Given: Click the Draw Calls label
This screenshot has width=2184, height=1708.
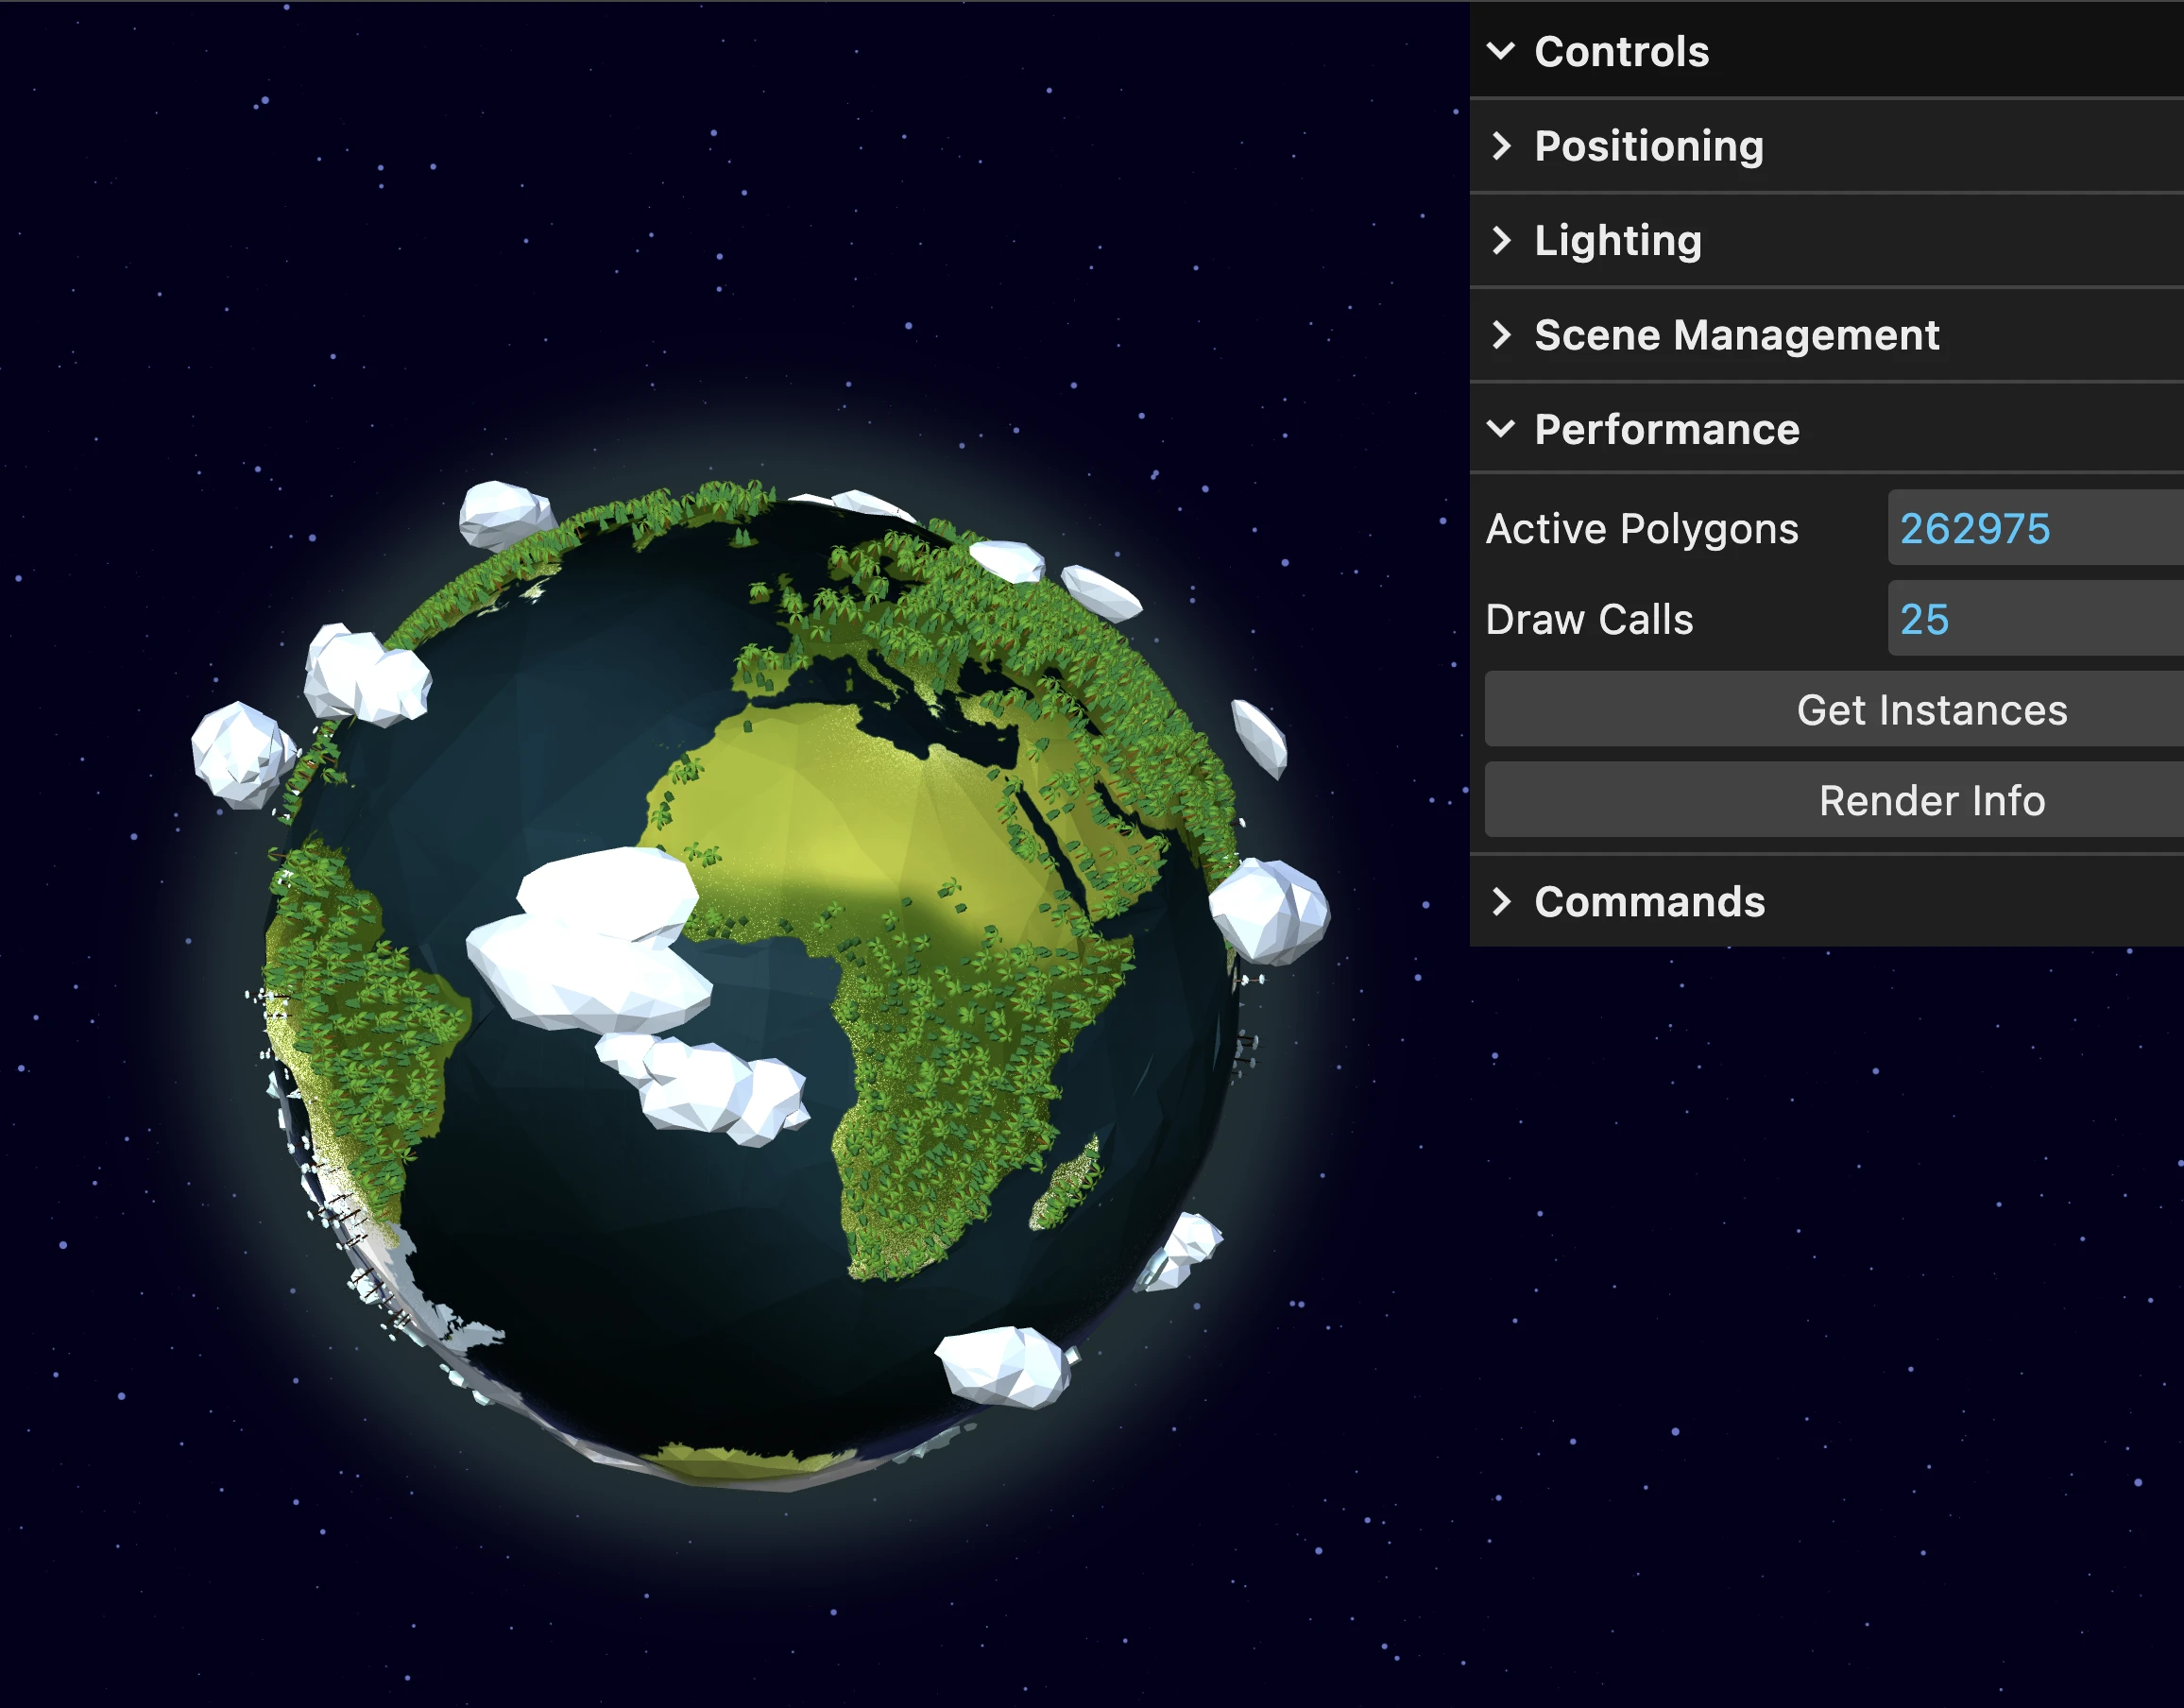Looking at the screenshot, I should pyautogui.click(x=1589, y=619).
